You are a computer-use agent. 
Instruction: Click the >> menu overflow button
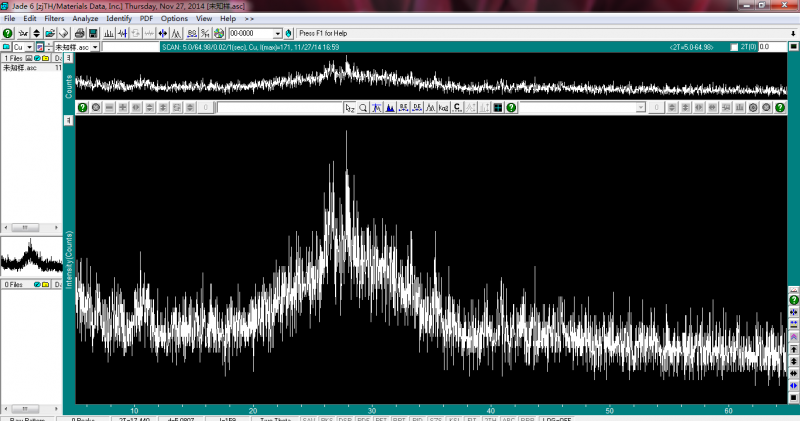(249, 19)
